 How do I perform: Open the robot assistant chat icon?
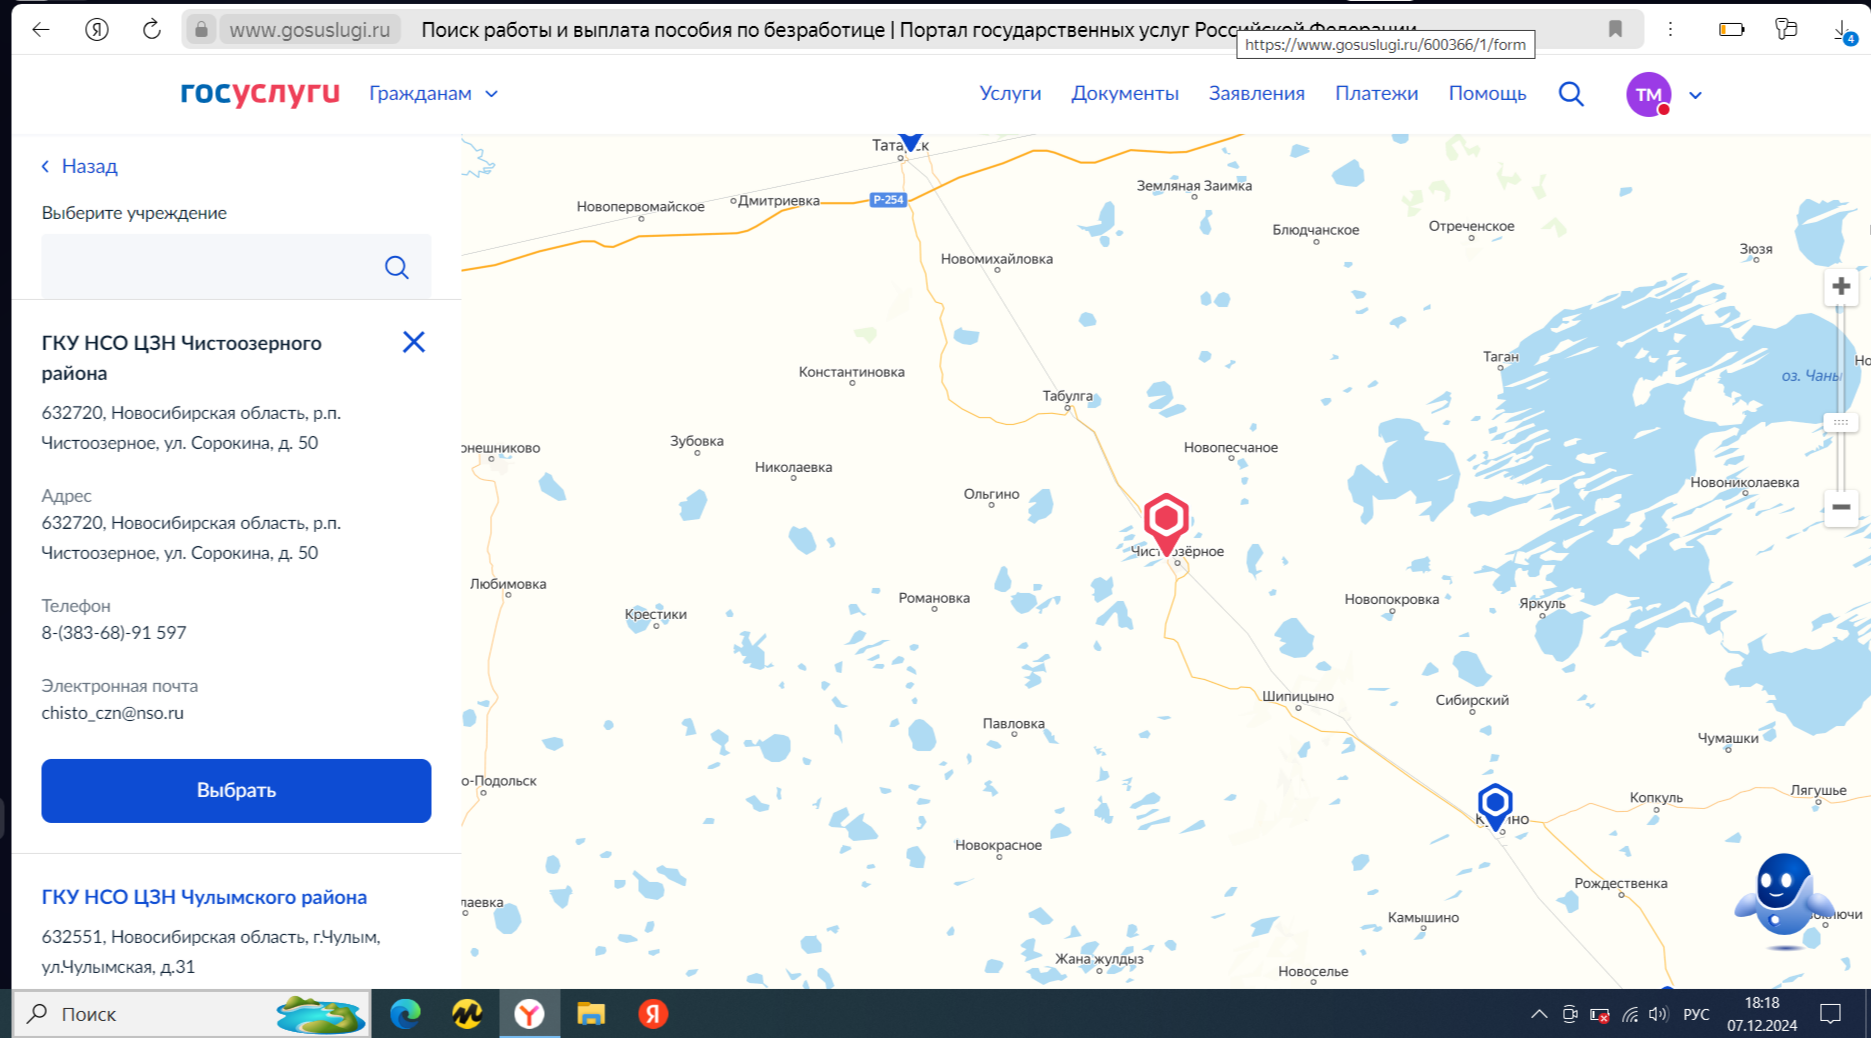[x=1783, y=900]
